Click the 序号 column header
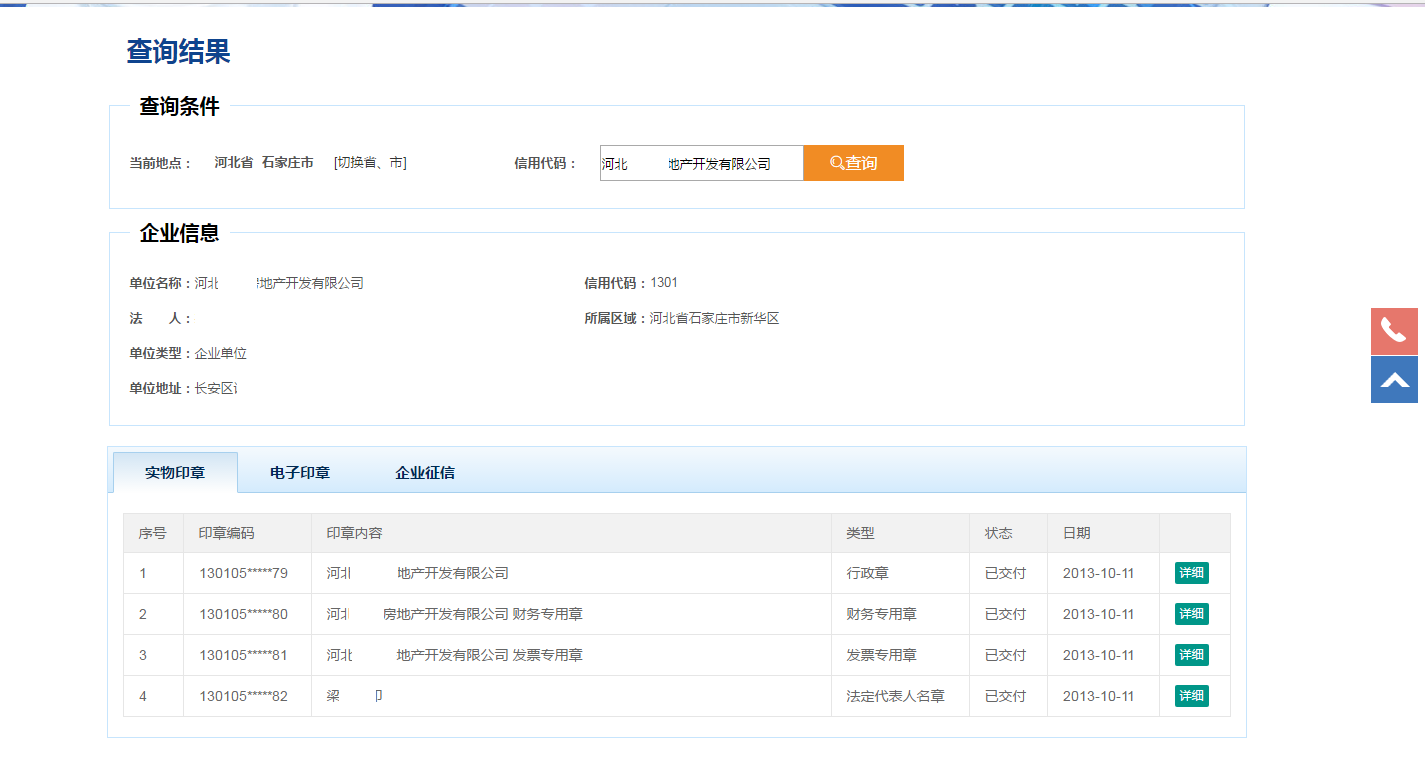 (152, 533)
